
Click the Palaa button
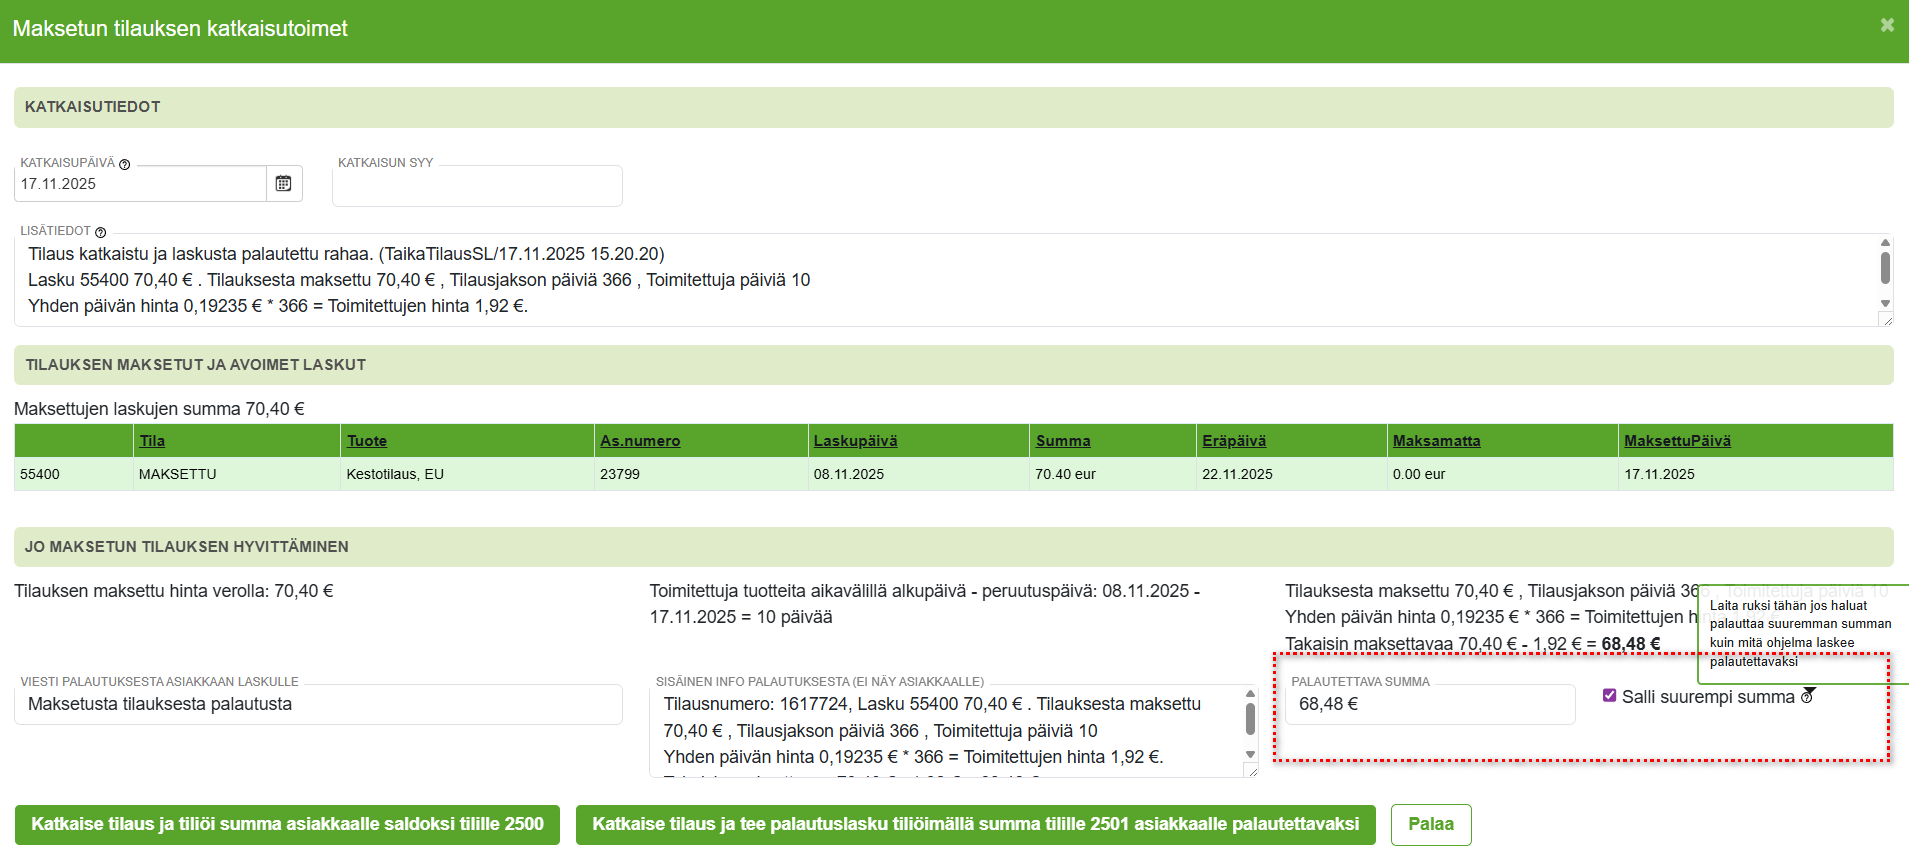coord(1430,824)
